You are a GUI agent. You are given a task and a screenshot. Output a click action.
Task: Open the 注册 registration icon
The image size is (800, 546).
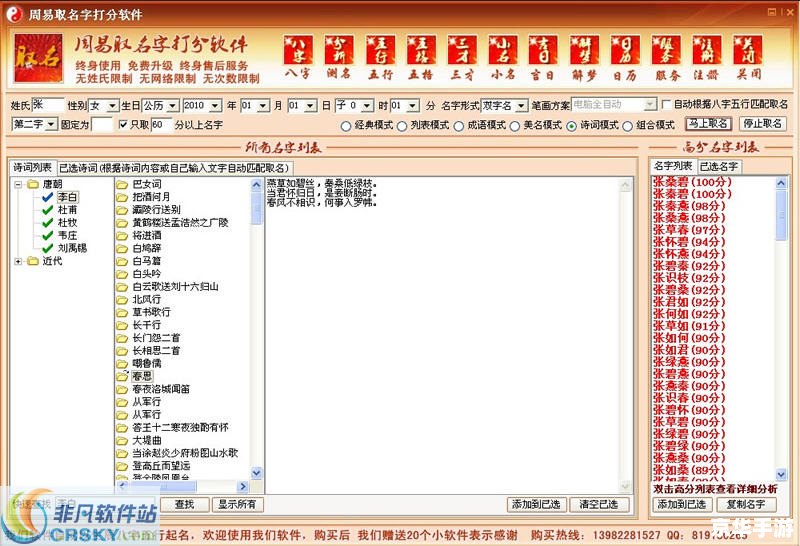click(707, 57)
